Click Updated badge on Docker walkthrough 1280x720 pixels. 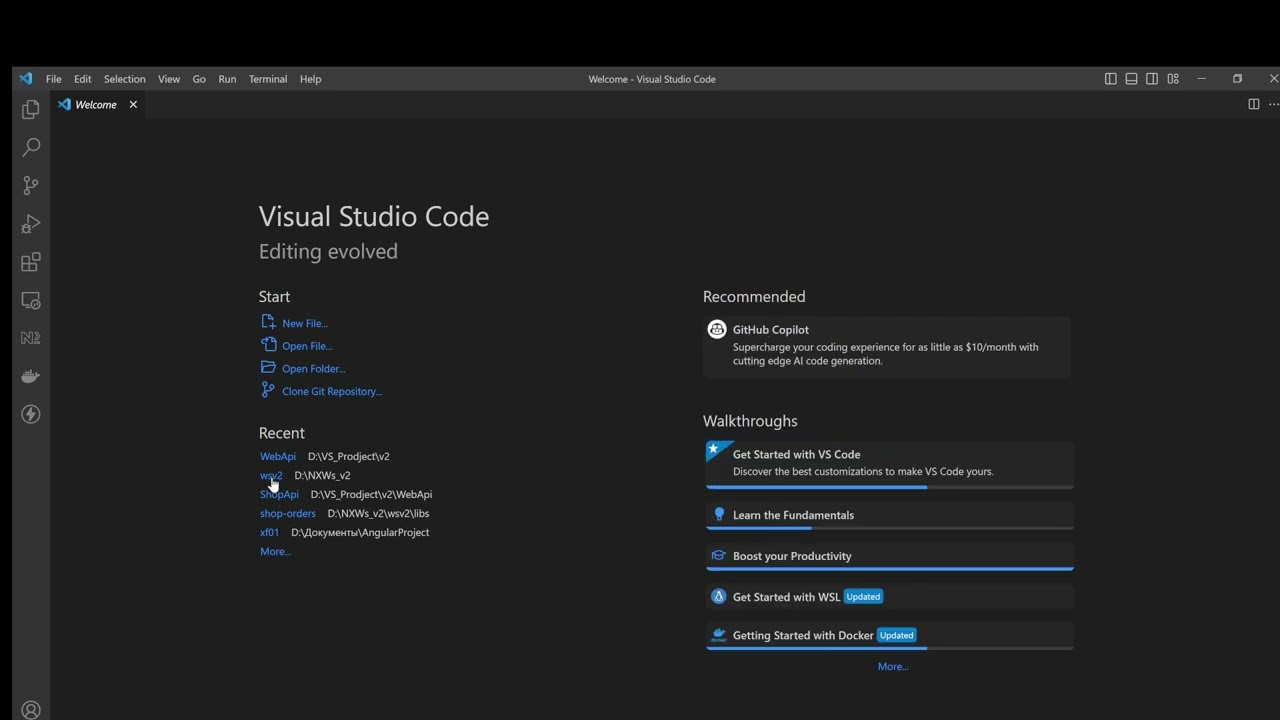897,635
